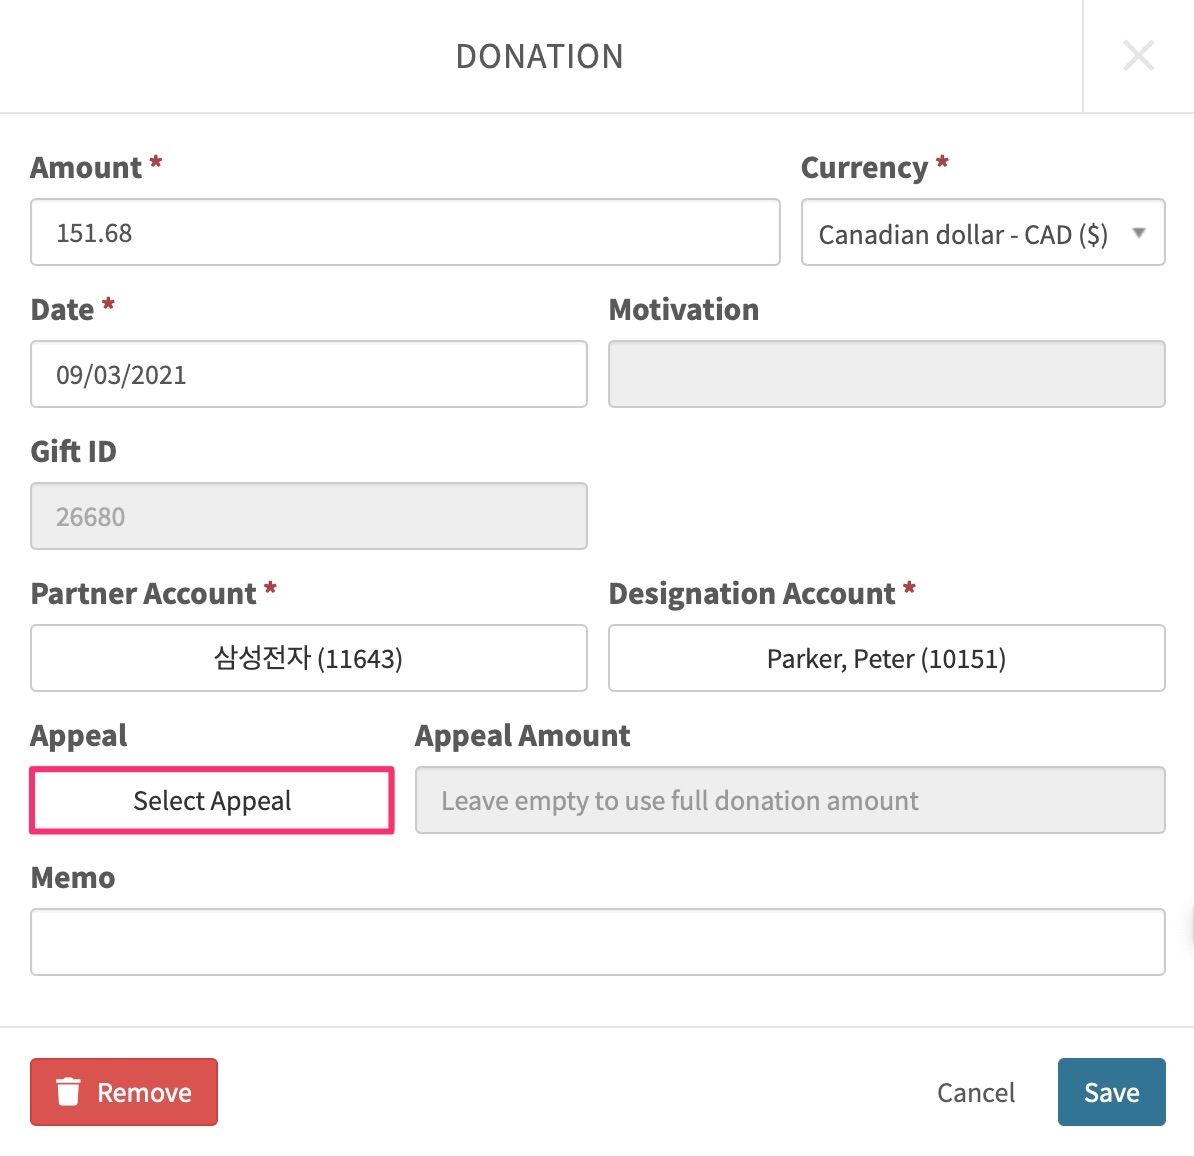Image resolution: width=1194 pixels, height=1156 pixels.
Task: Click the trash can icon in Remove
Action: click(68, 1091)
